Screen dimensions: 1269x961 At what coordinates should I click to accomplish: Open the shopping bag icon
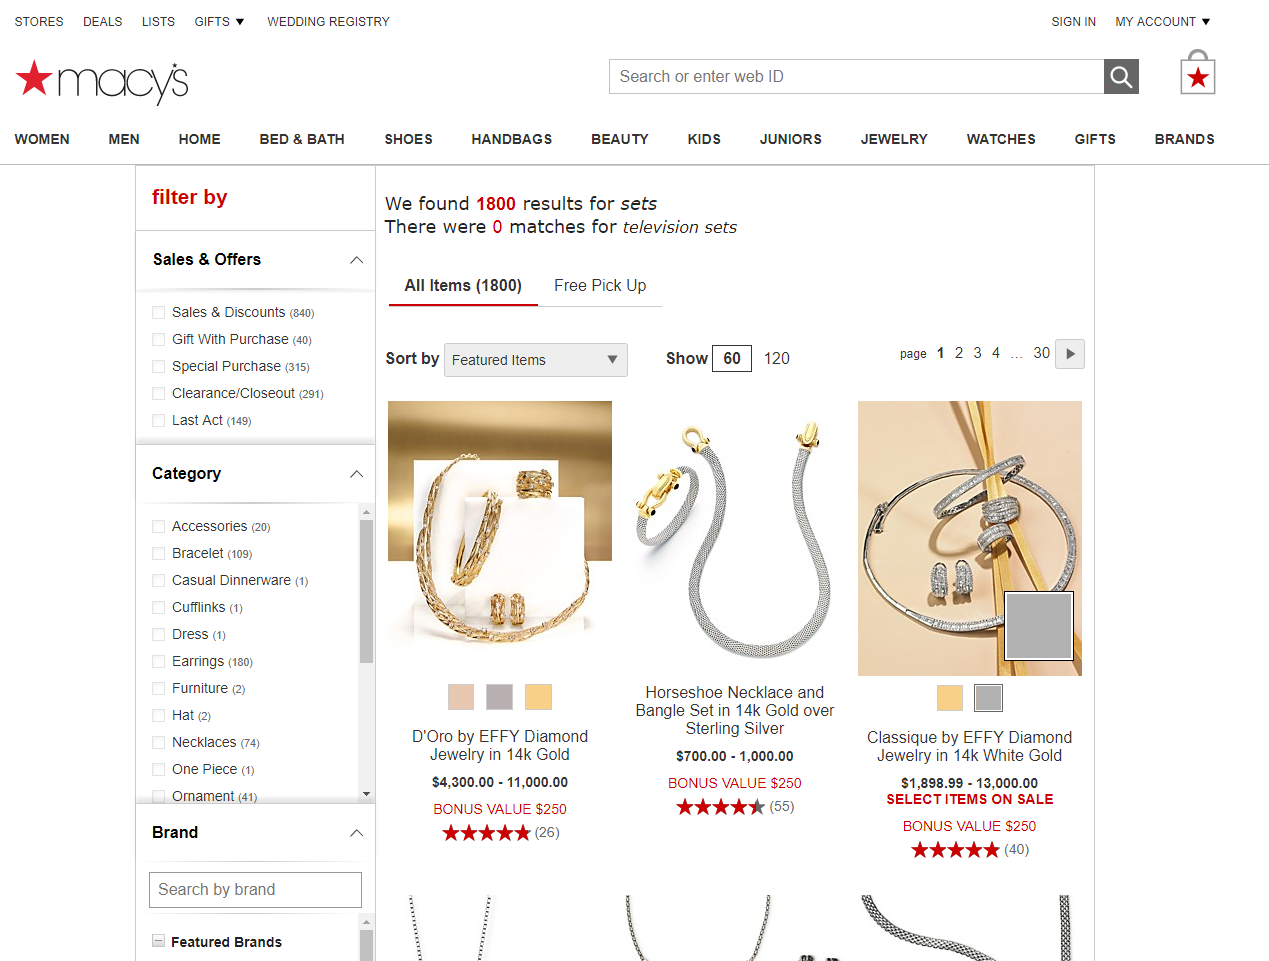point(1197,73)
